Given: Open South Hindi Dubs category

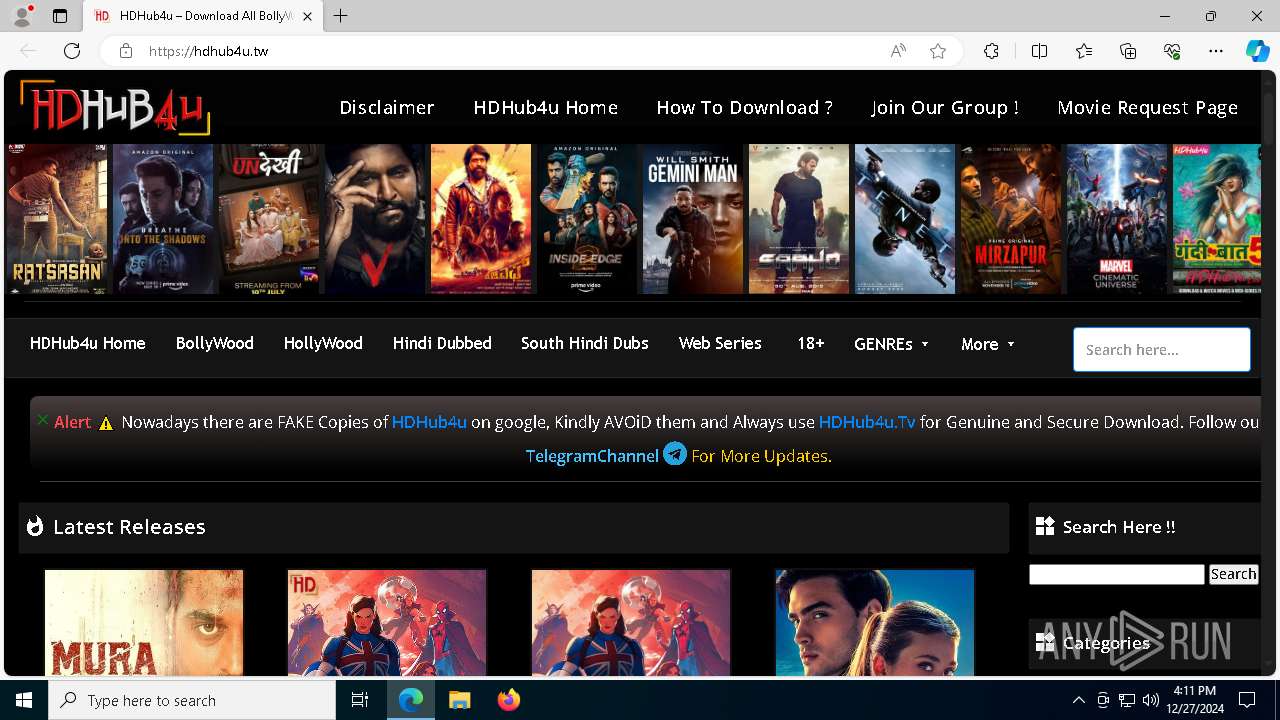Looking at the screenshot, I should point(585,343).
